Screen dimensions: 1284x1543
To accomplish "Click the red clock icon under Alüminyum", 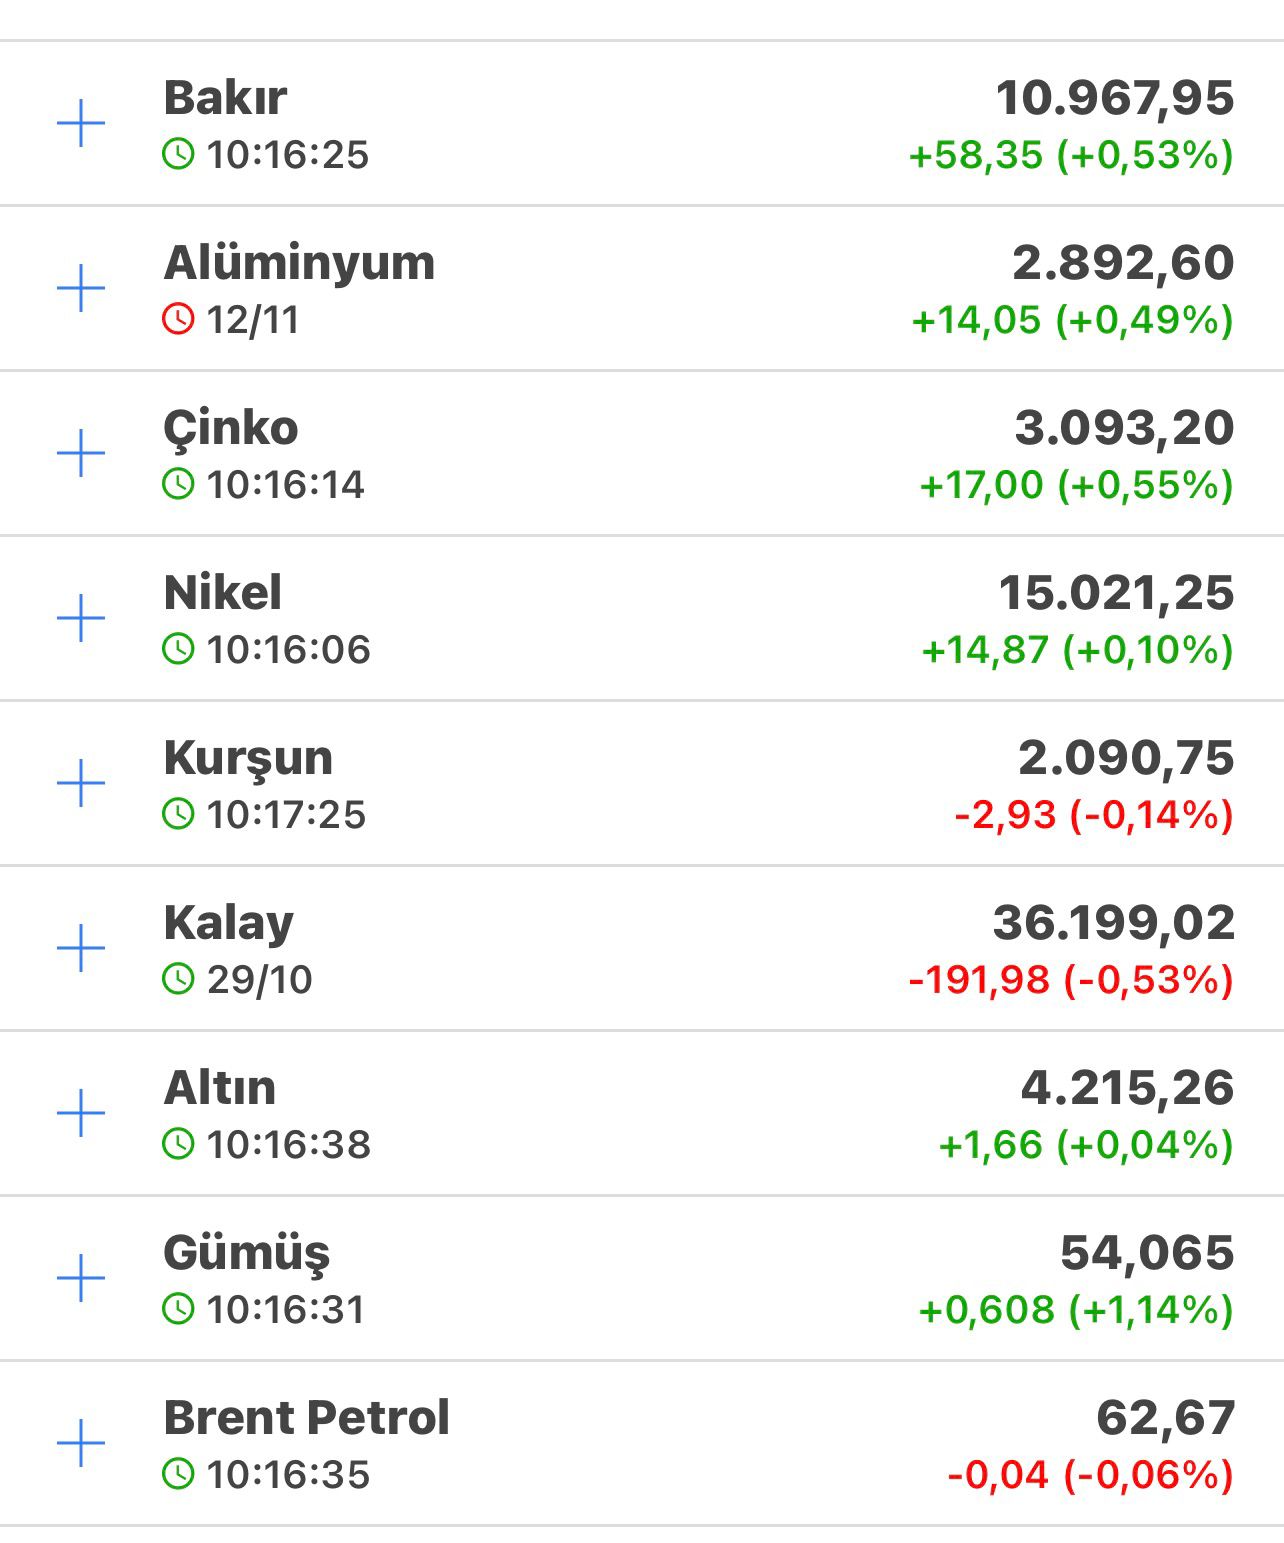I will tap(178, 320).
